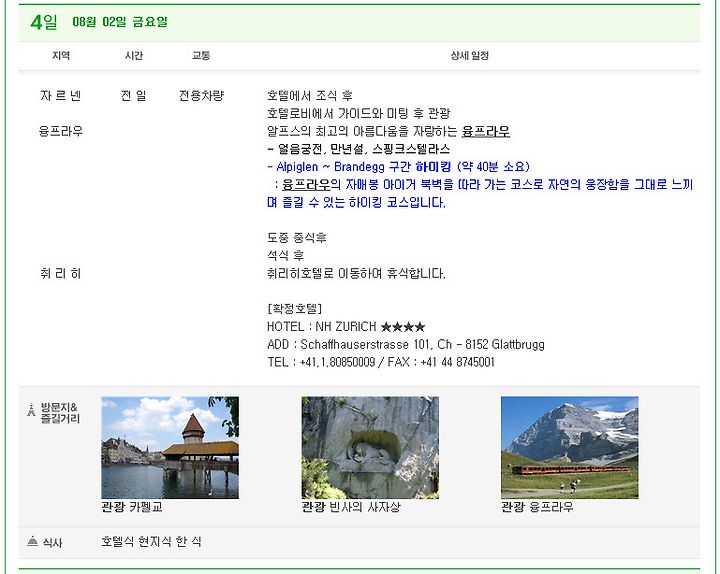This screenshot has height=574, width=720.
Task: Click the line 도중 중식후
Action: 297,238
